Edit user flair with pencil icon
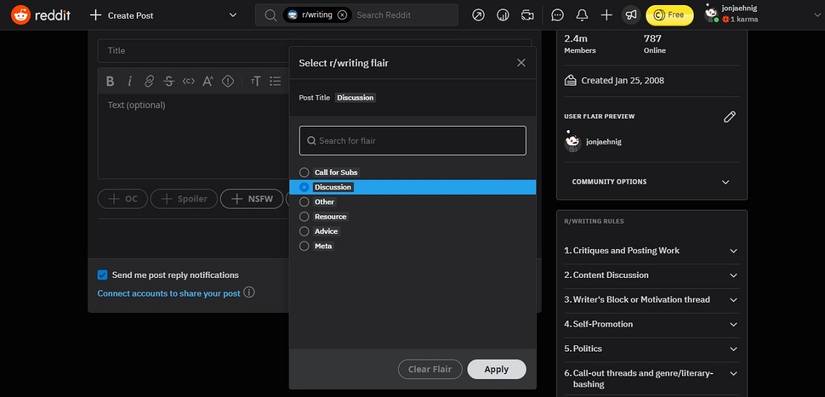 729,117
